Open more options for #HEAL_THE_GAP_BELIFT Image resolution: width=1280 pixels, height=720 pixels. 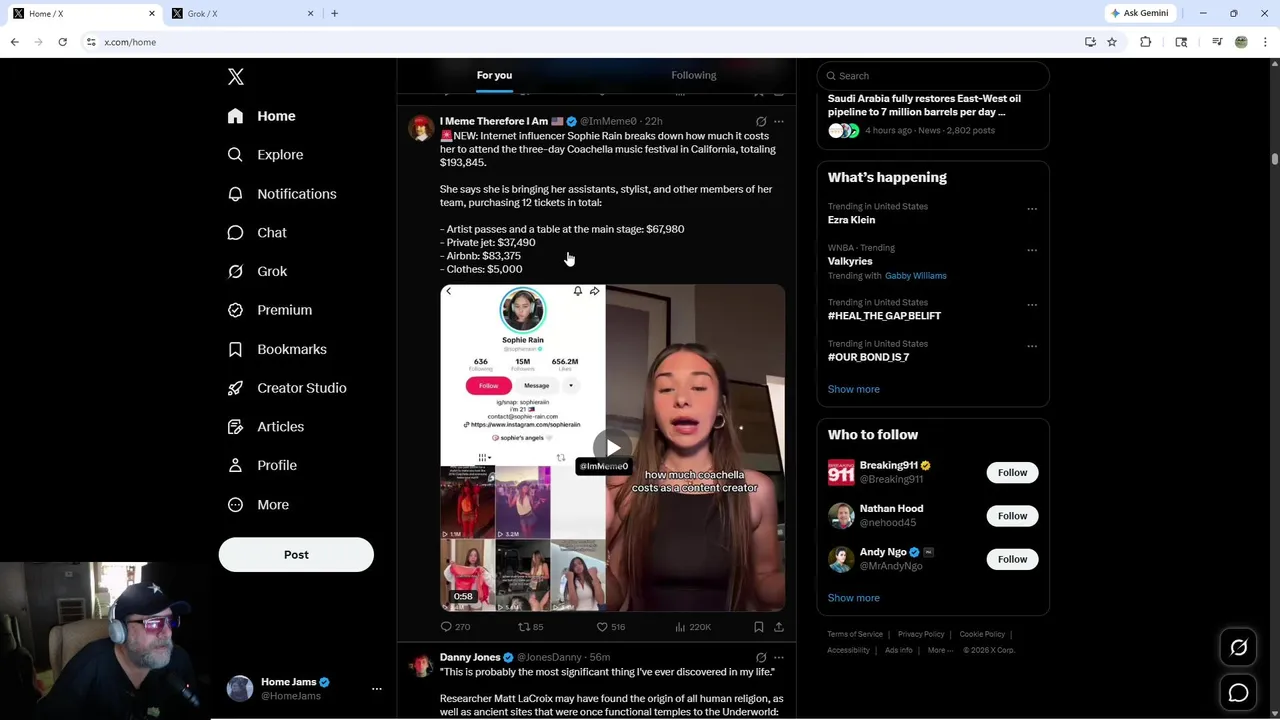pyautogui.click(x=1032, y=305)
